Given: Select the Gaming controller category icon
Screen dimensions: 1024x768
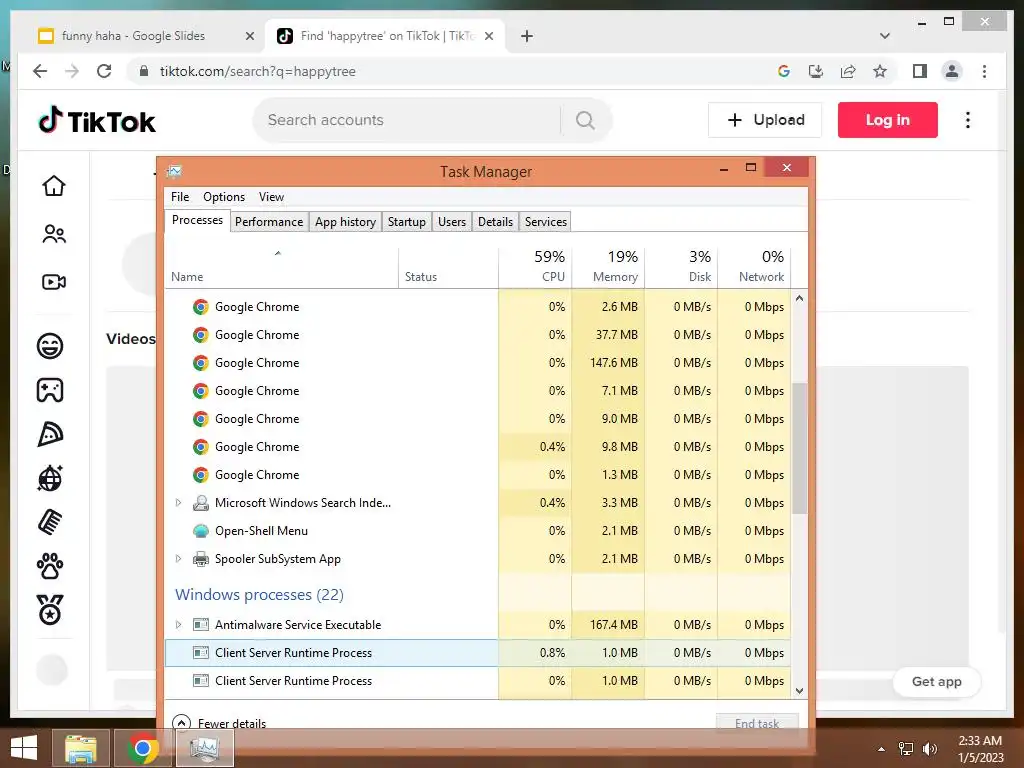Looking at the screenshot, I should tap(50, 391).
